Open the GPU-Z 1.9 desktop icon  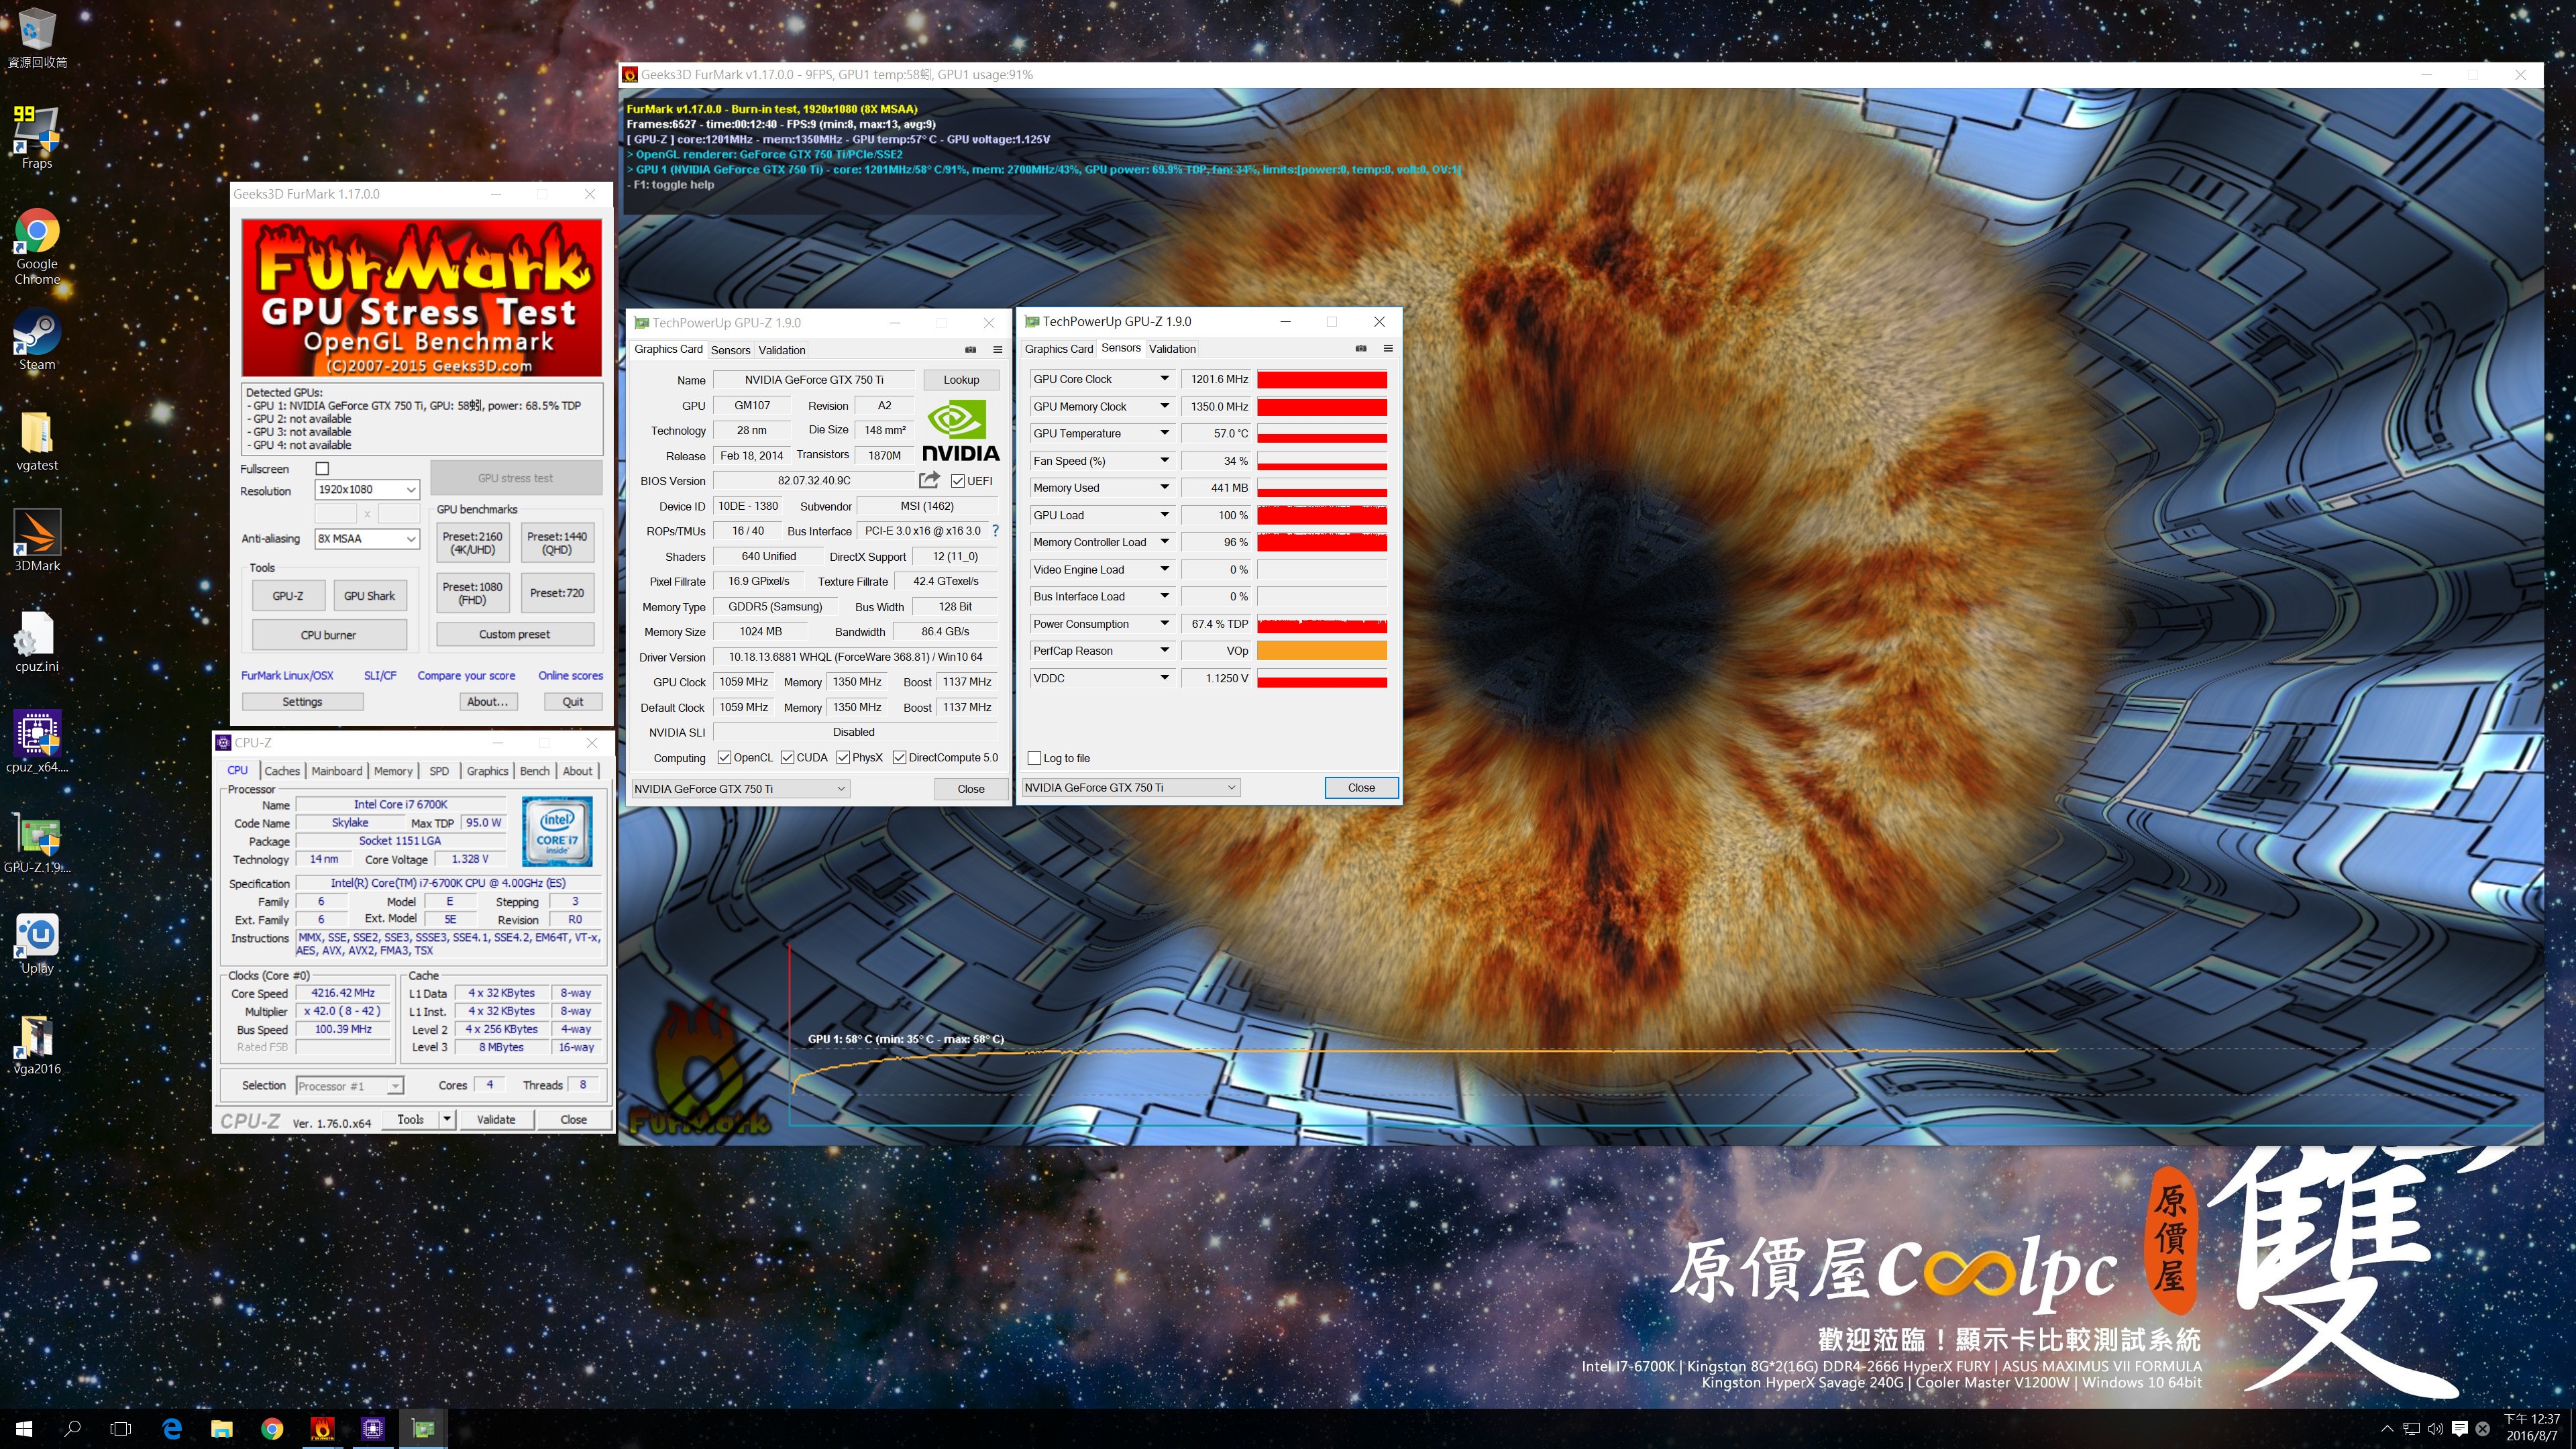(37, 843)
